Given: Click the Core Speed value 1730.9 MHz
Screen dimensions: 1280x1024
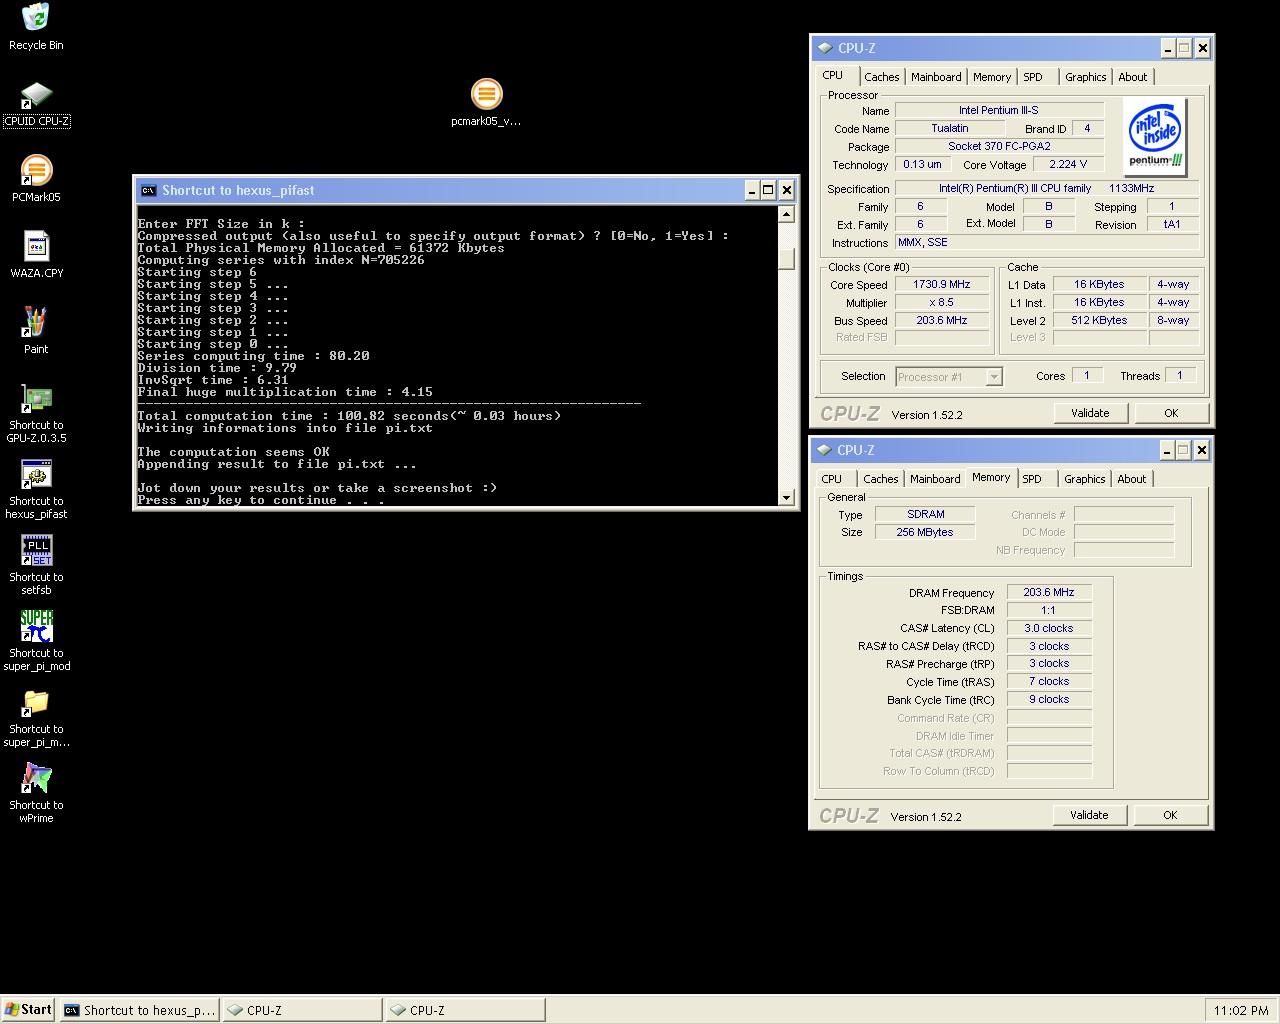Looking at the screenshot, I should [x=942, y=285].
